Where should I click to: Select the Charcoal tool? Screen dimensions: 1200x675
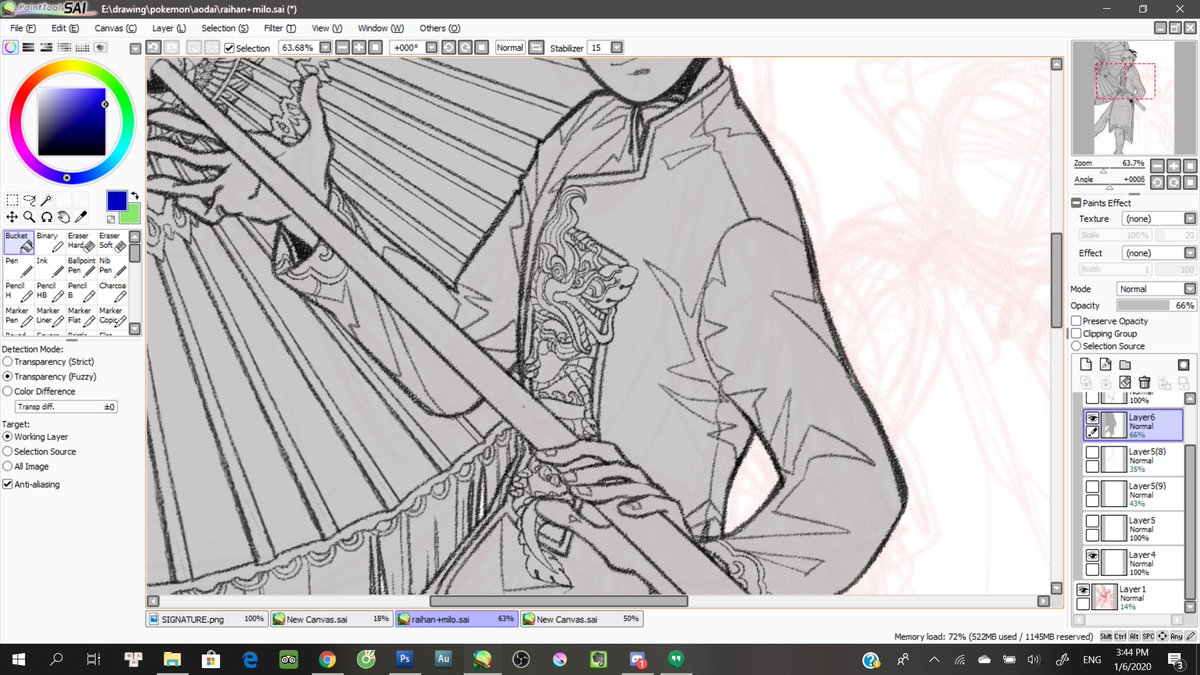112,291
